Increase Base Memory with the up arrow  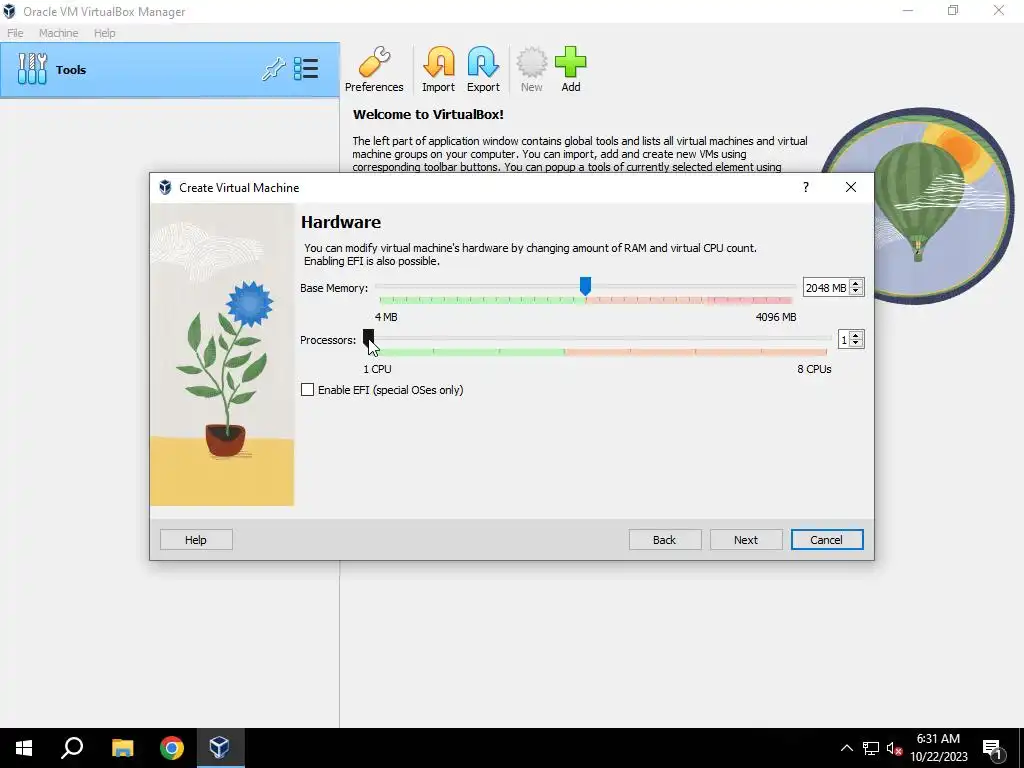[x=856, y=283]
